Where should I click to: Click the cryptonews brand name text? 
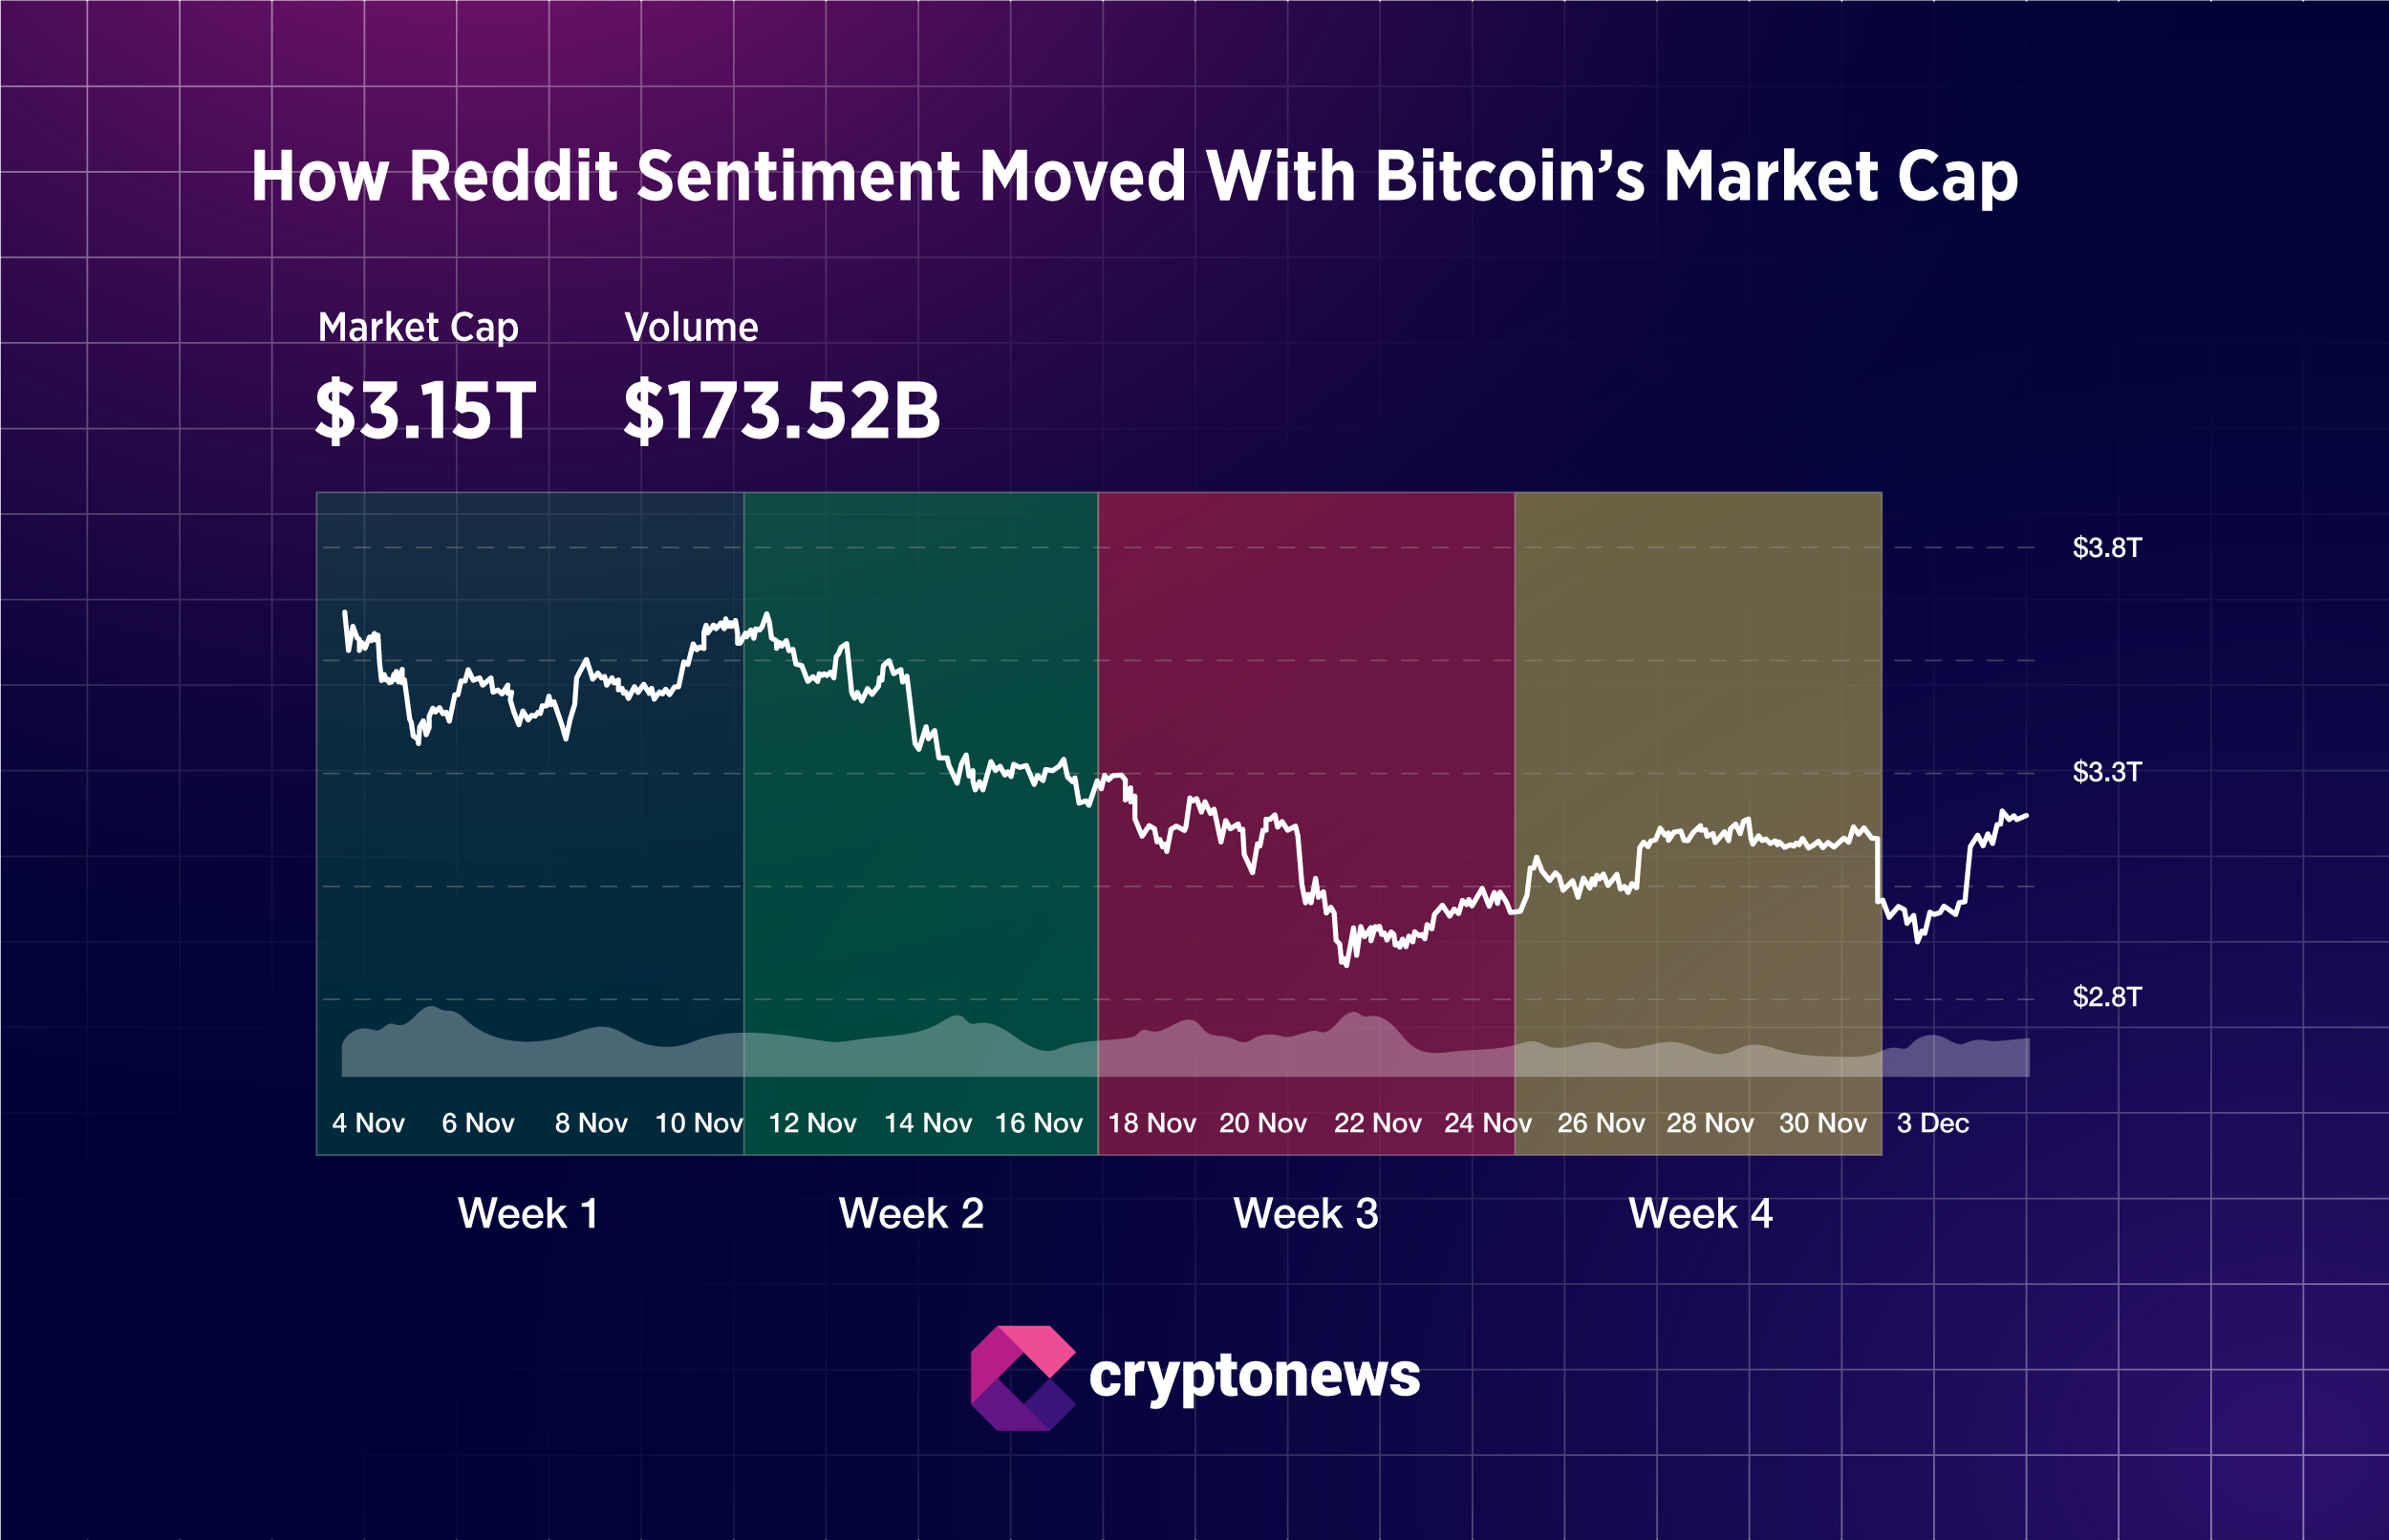coord(1254,1376)
